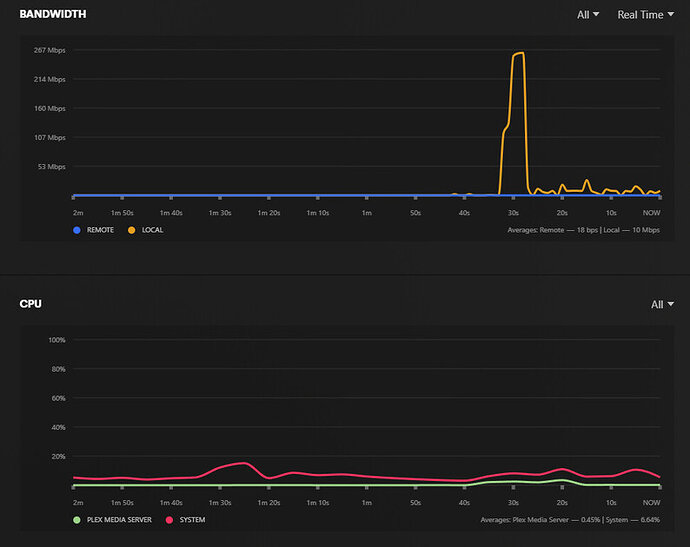Image resolution: width=690 pixels, height=547 pixels.
Task: Click the 1m marker on CPU timeline
Action: pyautogui.click(x=367, y=503)
